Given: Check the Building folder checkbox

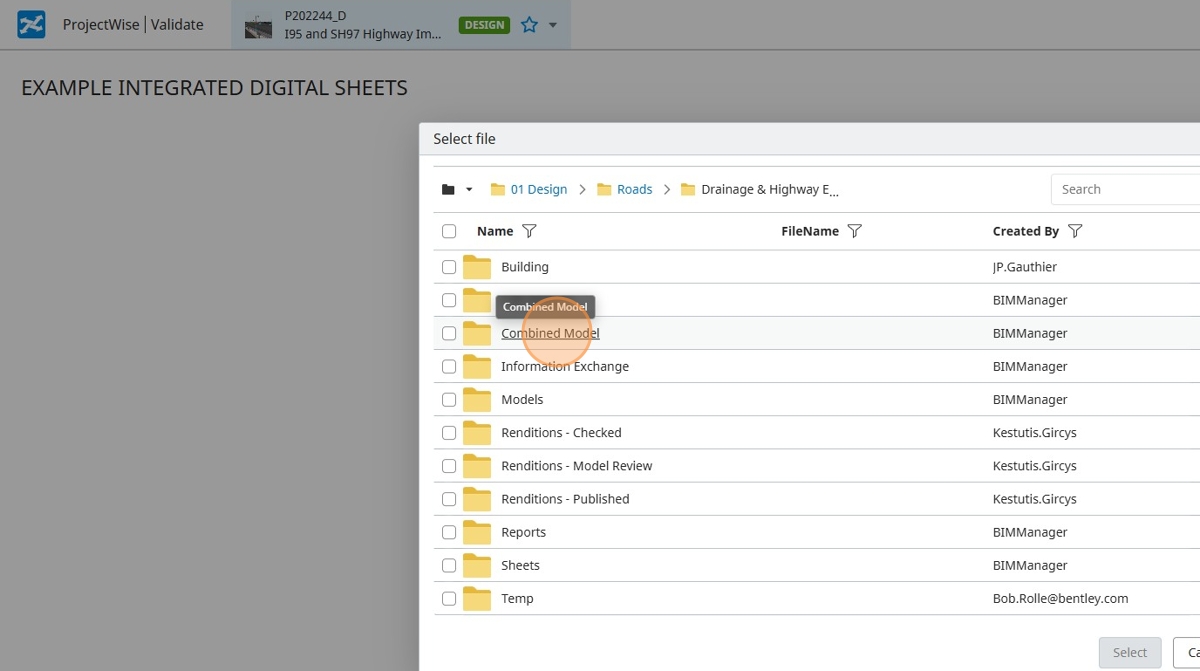Looking at the screenshot, I should click(449, 267).
